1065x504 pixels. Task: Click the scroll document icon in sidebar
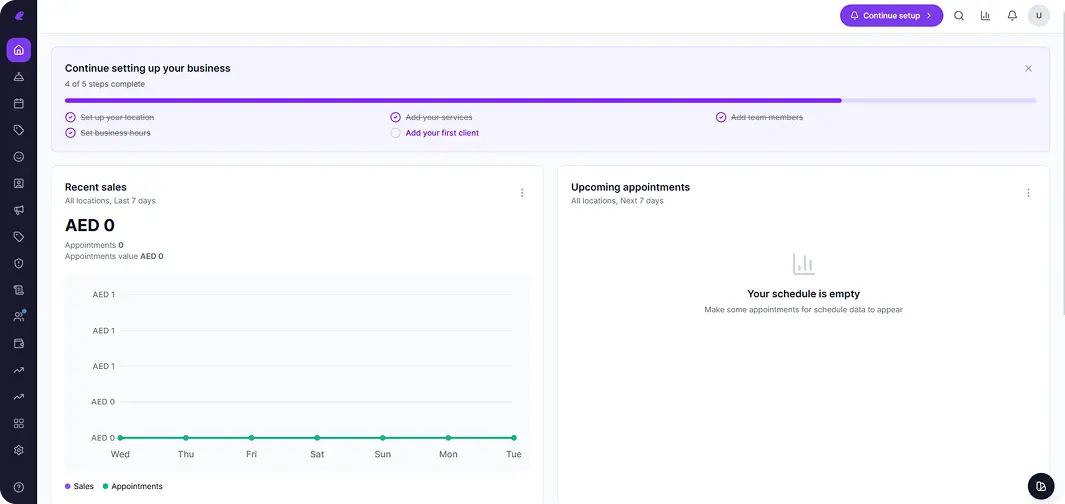click(18, 290)
